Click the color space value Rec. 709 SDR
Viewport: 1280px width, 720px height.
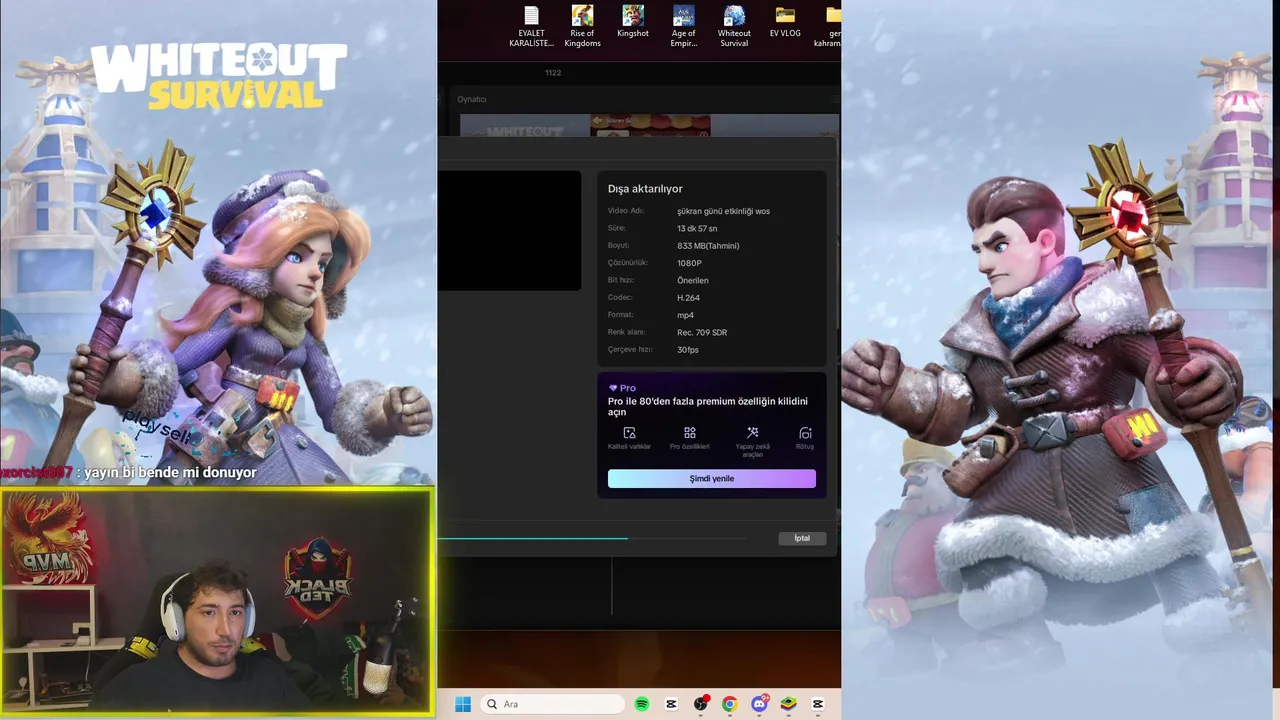(x=702, y=332)
